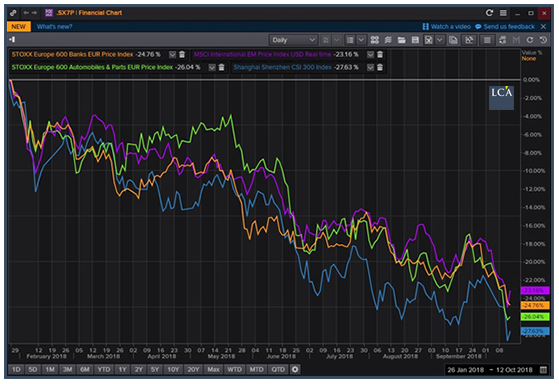This screenshot has width=559, height=384.
Task: Select the STOXX Automobiles & Parts legend label
Action: 92,67
